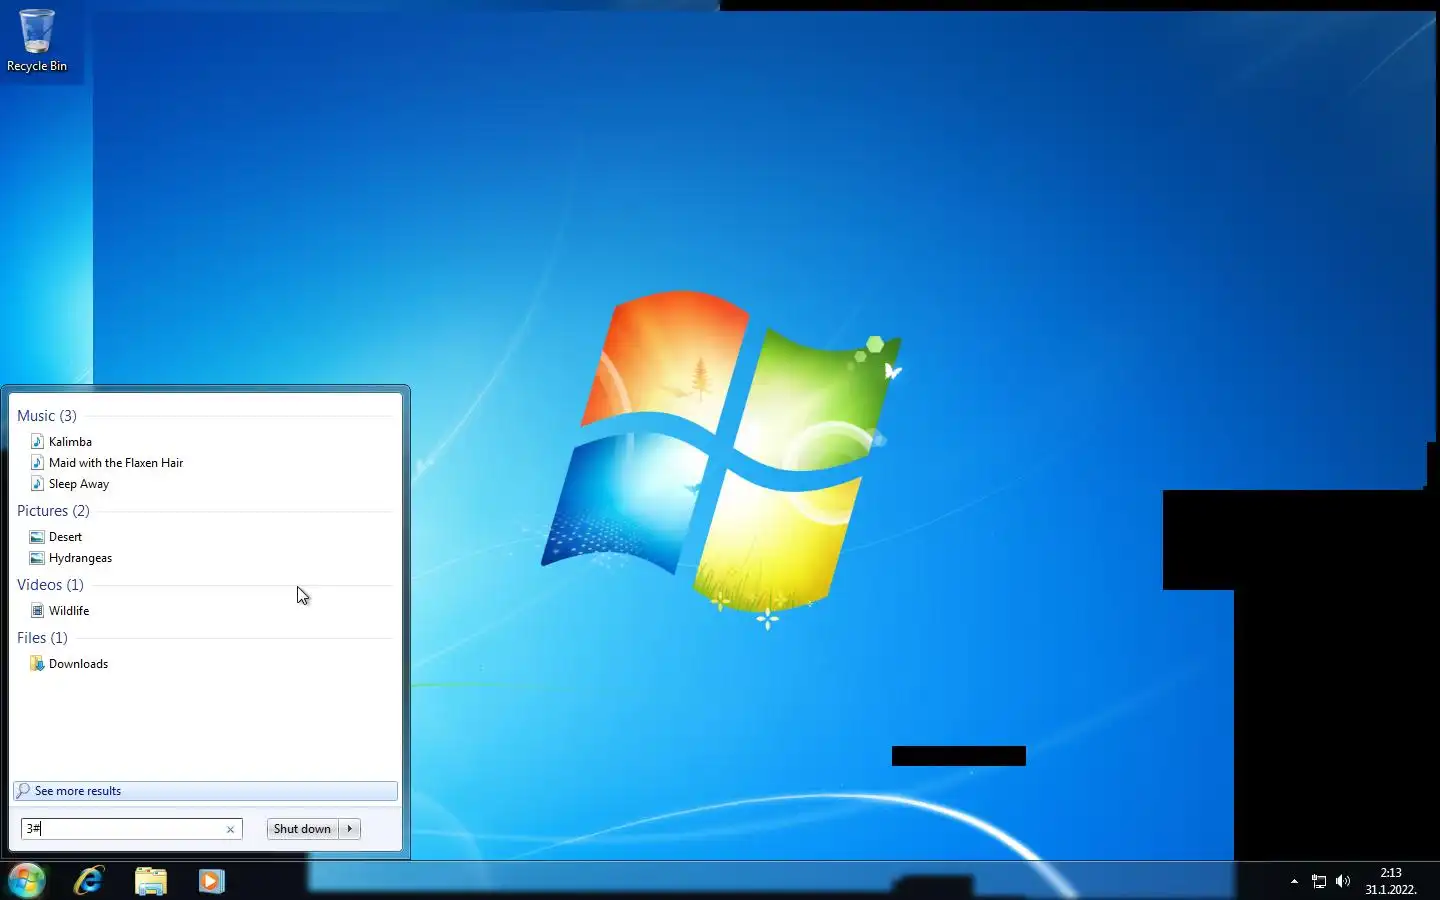Click the magnifier icon beside See more results
The image size is (1440, 900).
tap(23, 791)
